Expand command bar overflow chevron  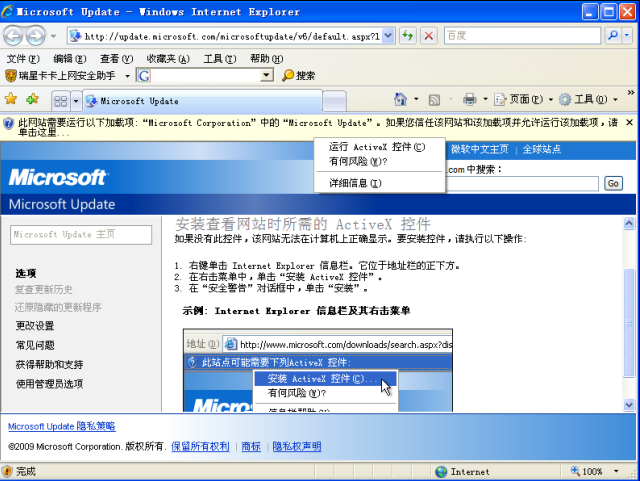tap(631, 93)
